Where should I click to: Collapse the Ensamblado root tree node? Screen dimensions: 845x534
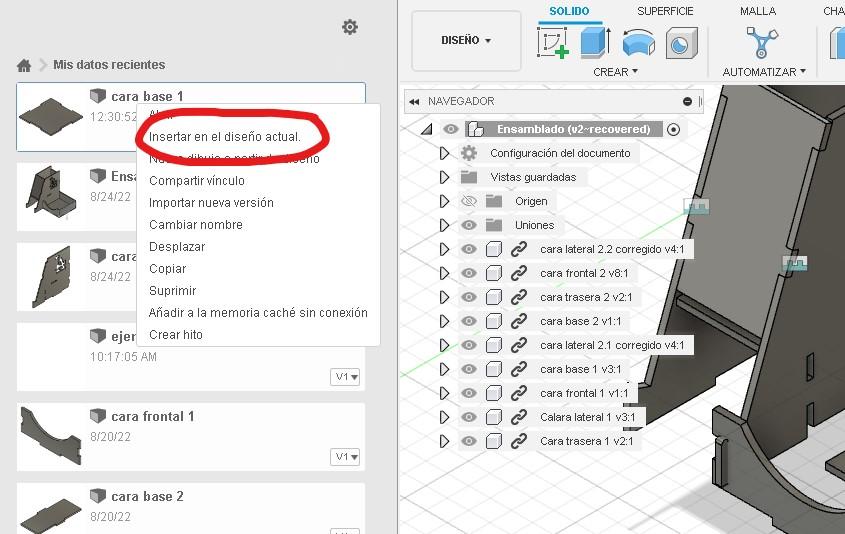tap(427, 129)
